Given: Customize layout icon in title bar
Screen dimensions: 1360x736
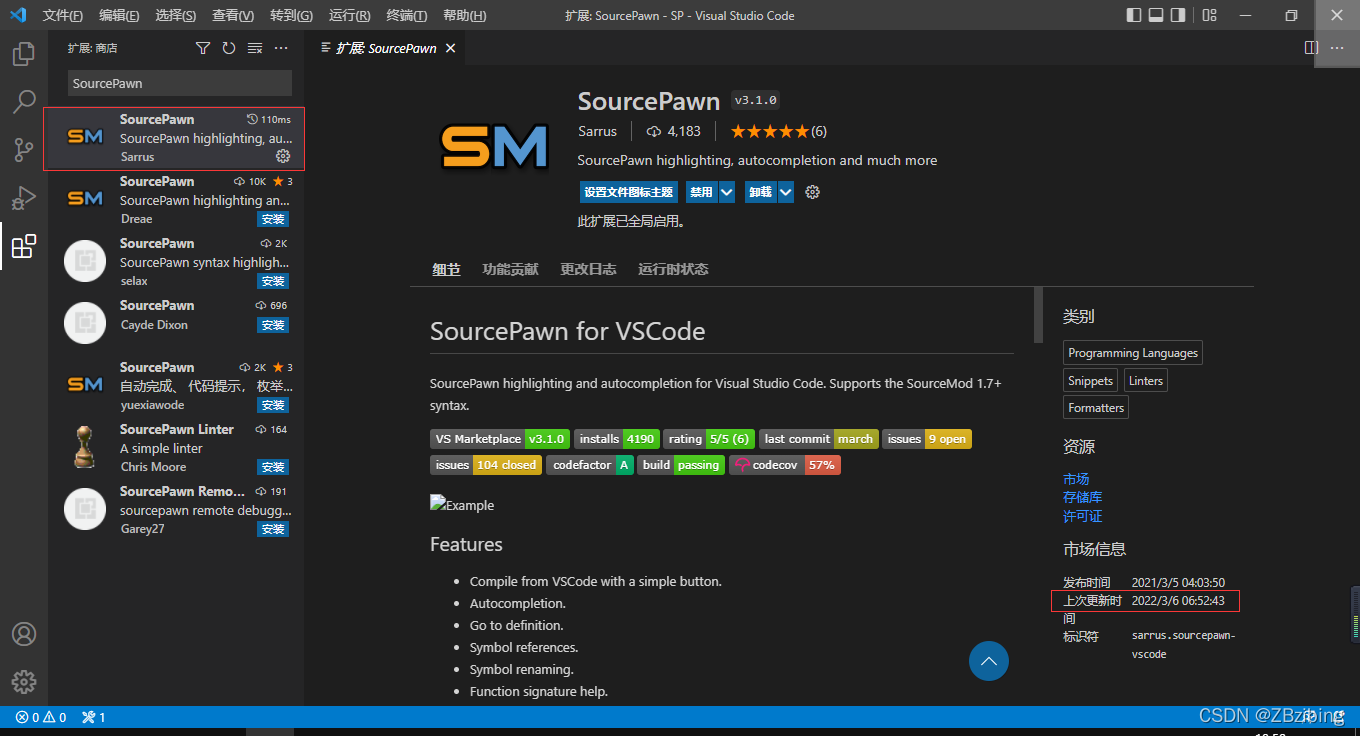Looking at the screenshot, I should 1210,15.
